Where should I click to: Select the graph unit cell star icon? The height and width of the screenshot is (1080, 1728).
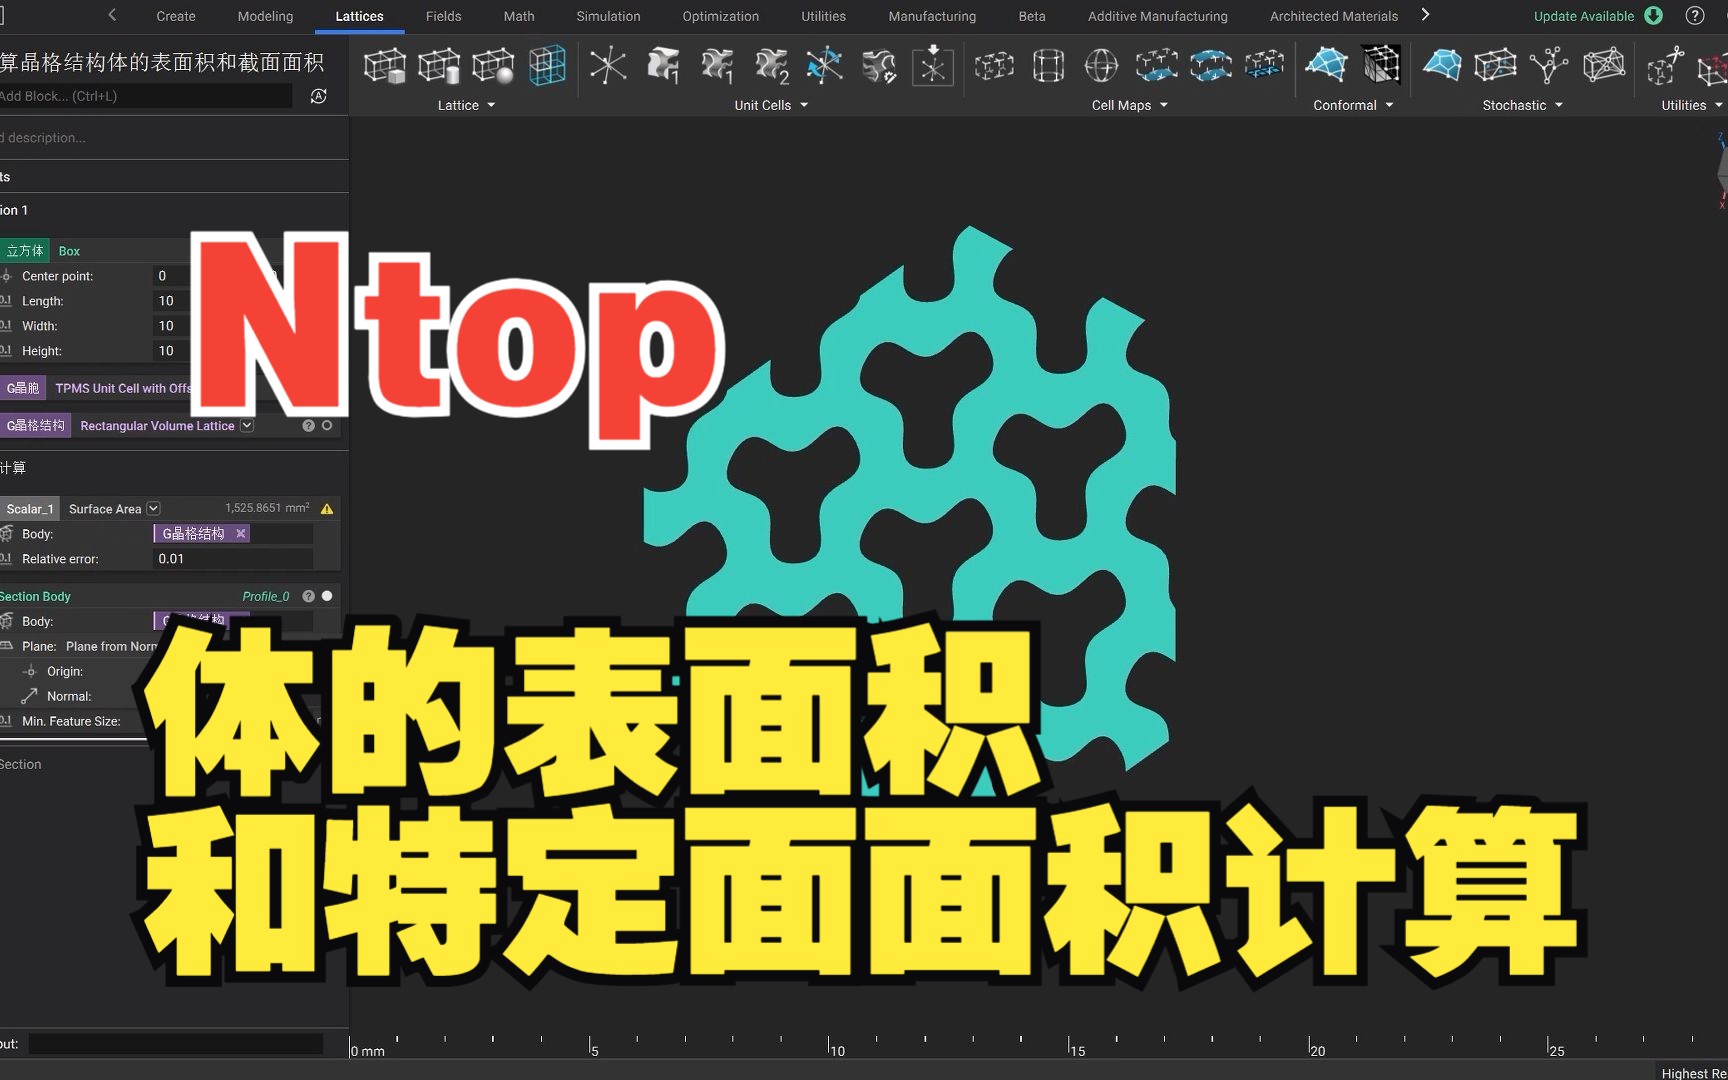(608, 66)
